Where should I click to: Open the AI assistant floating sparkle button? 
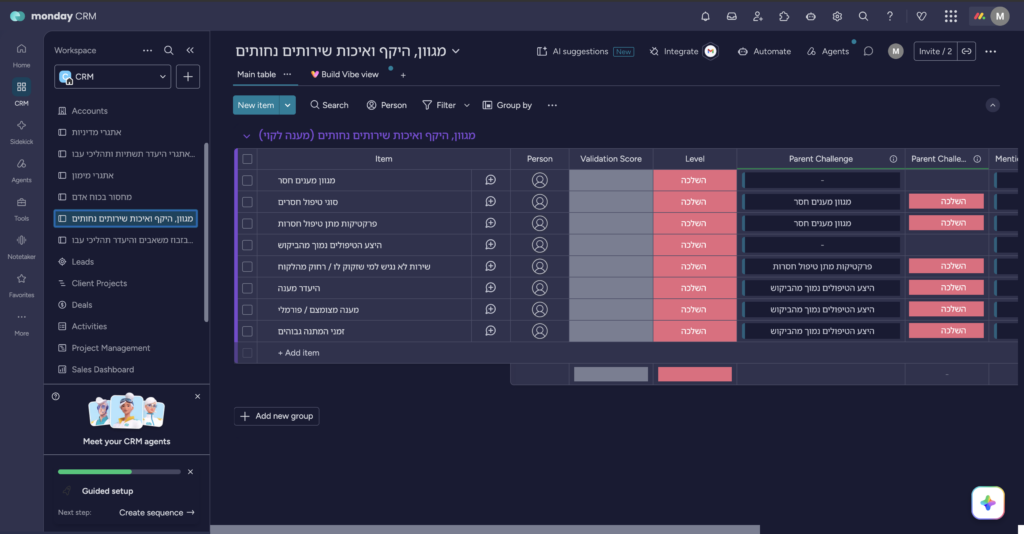coord(987,503)
